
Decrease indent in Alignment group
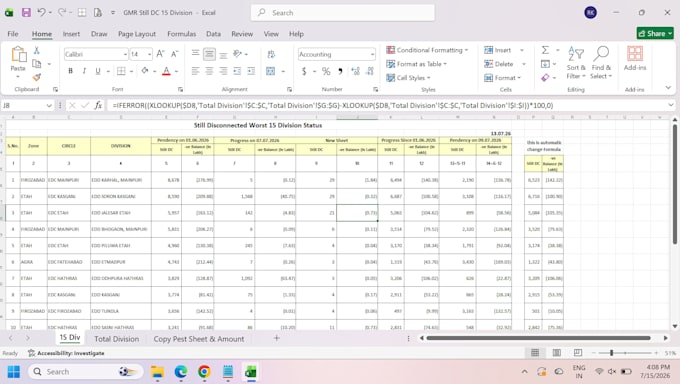pyautogui.click(x=237, y=71)
